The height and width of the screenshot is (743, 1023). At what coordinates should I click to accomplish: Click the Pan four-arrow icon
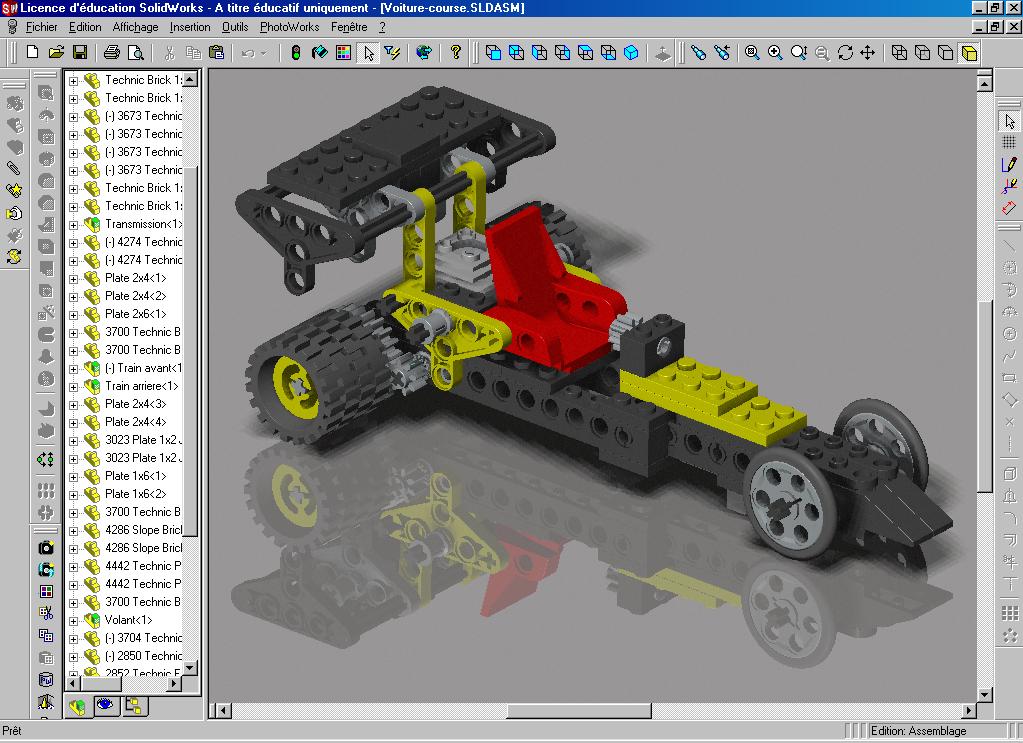(x=868, y=53)
